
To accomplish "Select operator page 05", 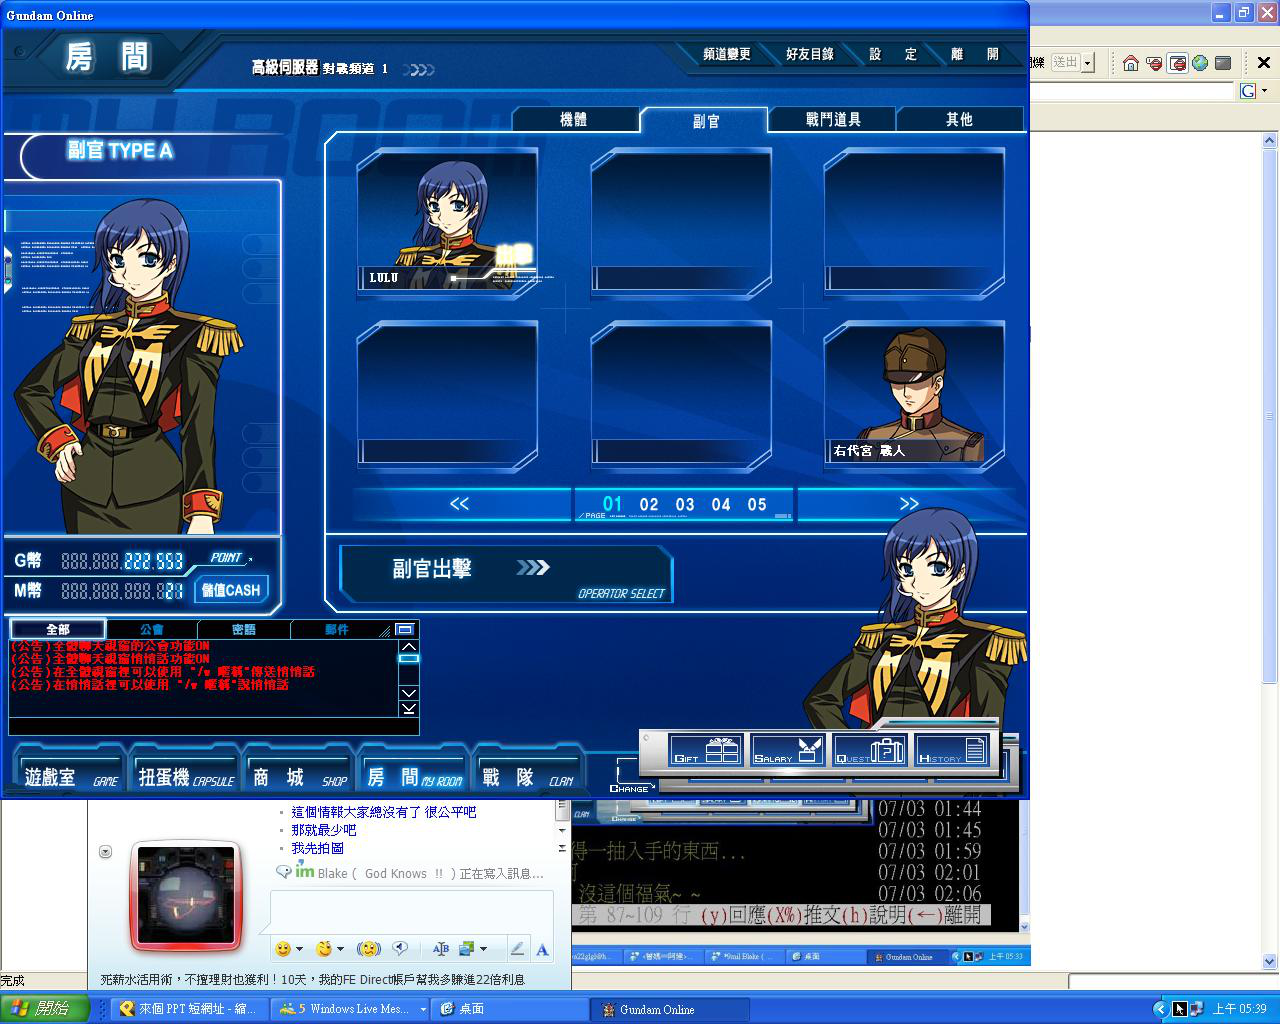I will (757, 505).
